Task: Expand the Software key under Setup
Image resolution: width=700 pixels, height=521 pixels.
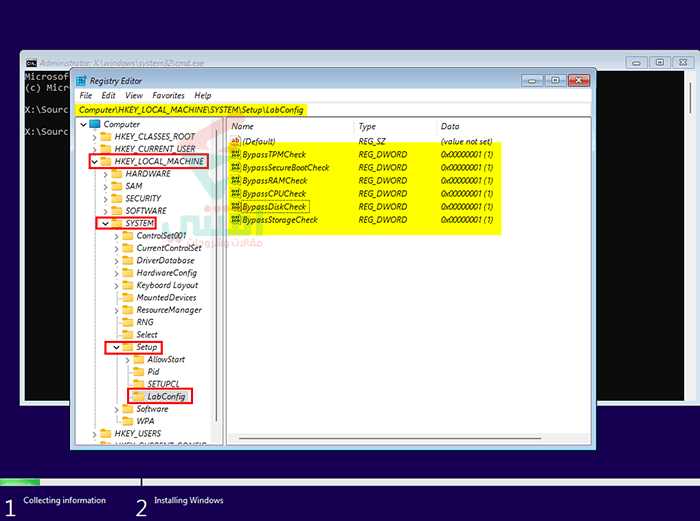Action: coord(117,409)
